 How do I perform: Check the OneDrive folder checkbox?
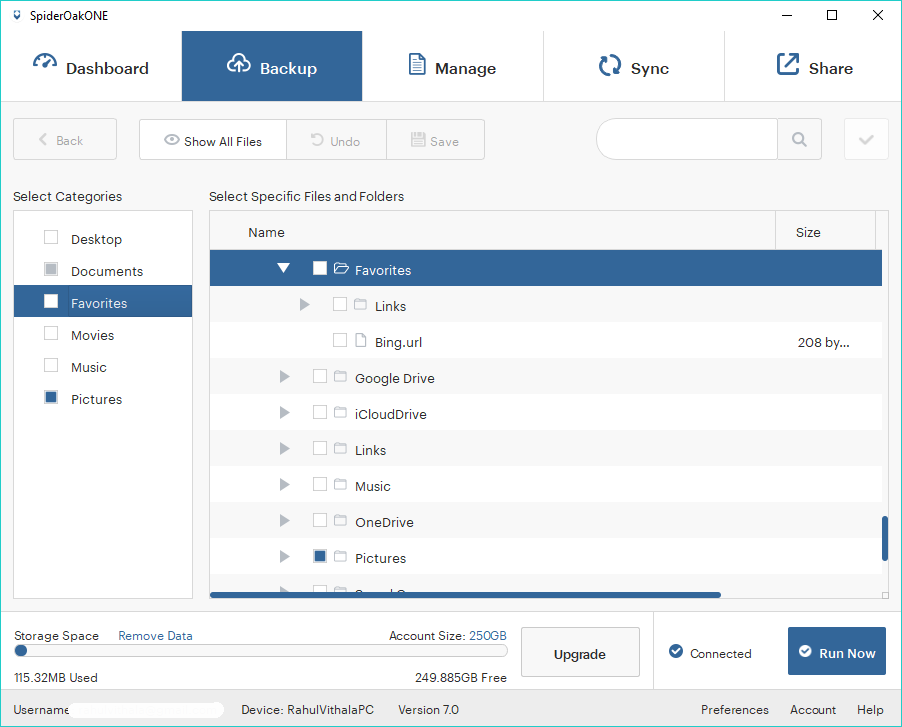tap(320, 520)
